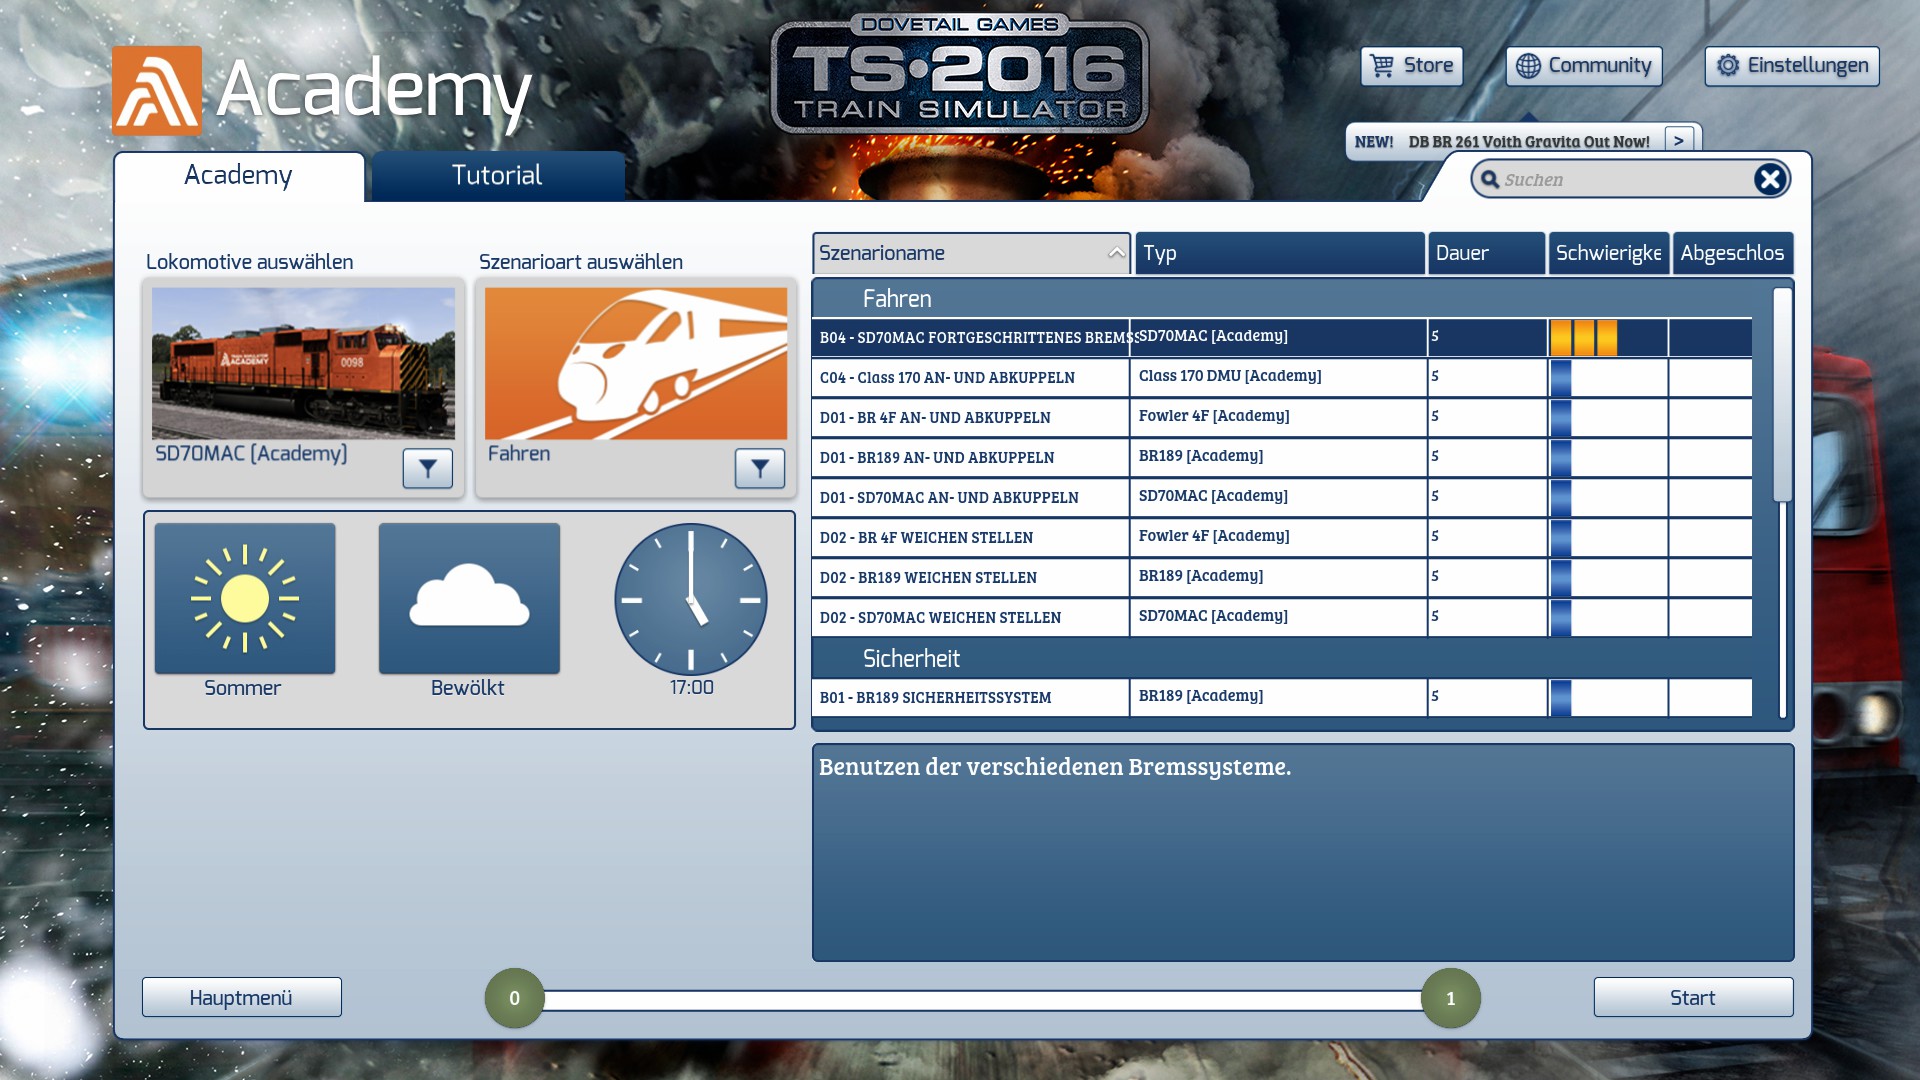Click the TS2016 Train Simulator logo
This screenshot has width=1920, height=1080.
pos(960,75)
